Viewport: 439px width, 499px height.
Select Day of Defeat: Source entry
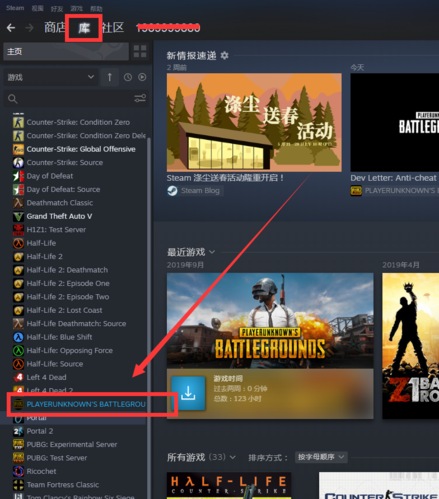(63, 189)
